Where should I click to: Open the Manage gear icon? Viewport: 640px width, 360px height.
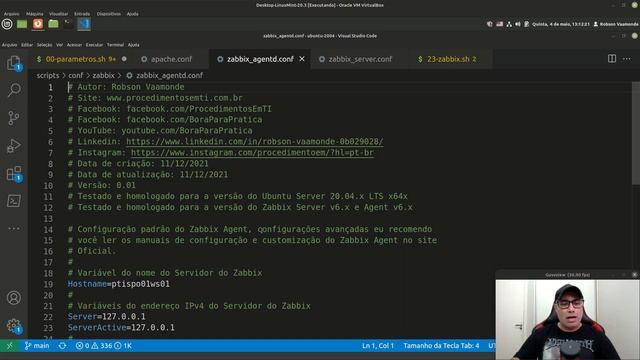point(14,326)
